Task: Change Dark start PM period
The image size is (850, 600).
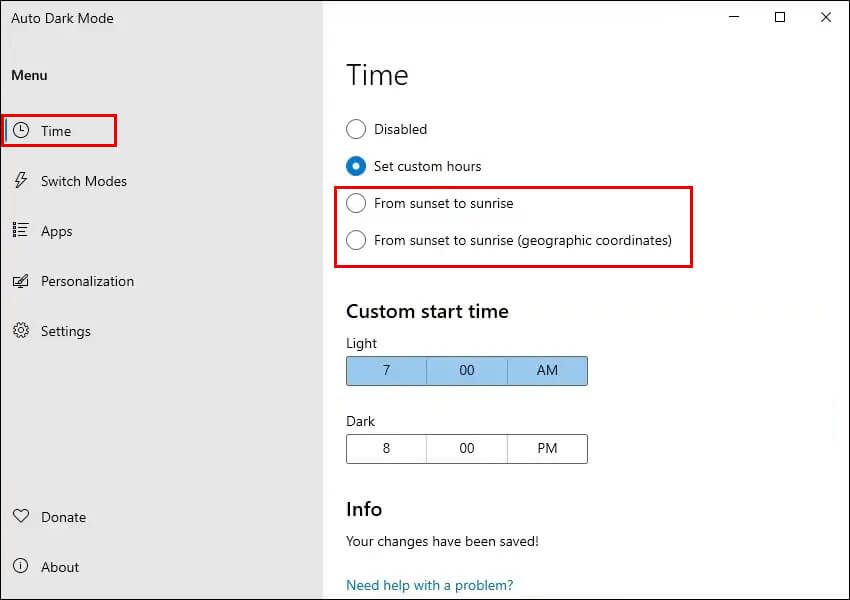Action: (548, 449)
